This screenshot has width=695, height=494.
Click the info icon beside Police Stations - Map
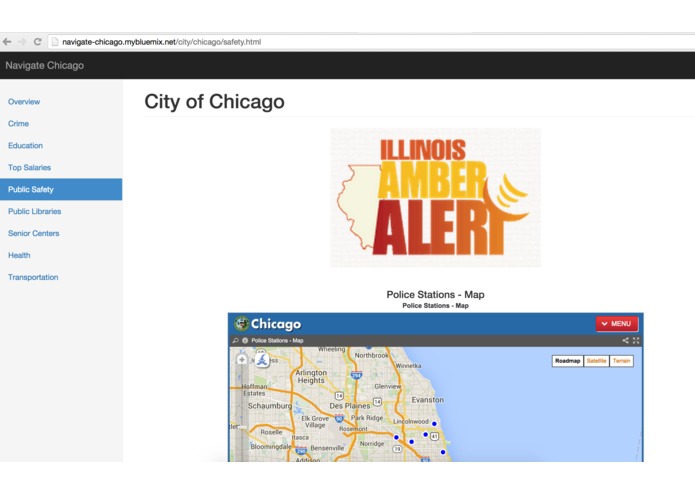click(x=245, y=341)
